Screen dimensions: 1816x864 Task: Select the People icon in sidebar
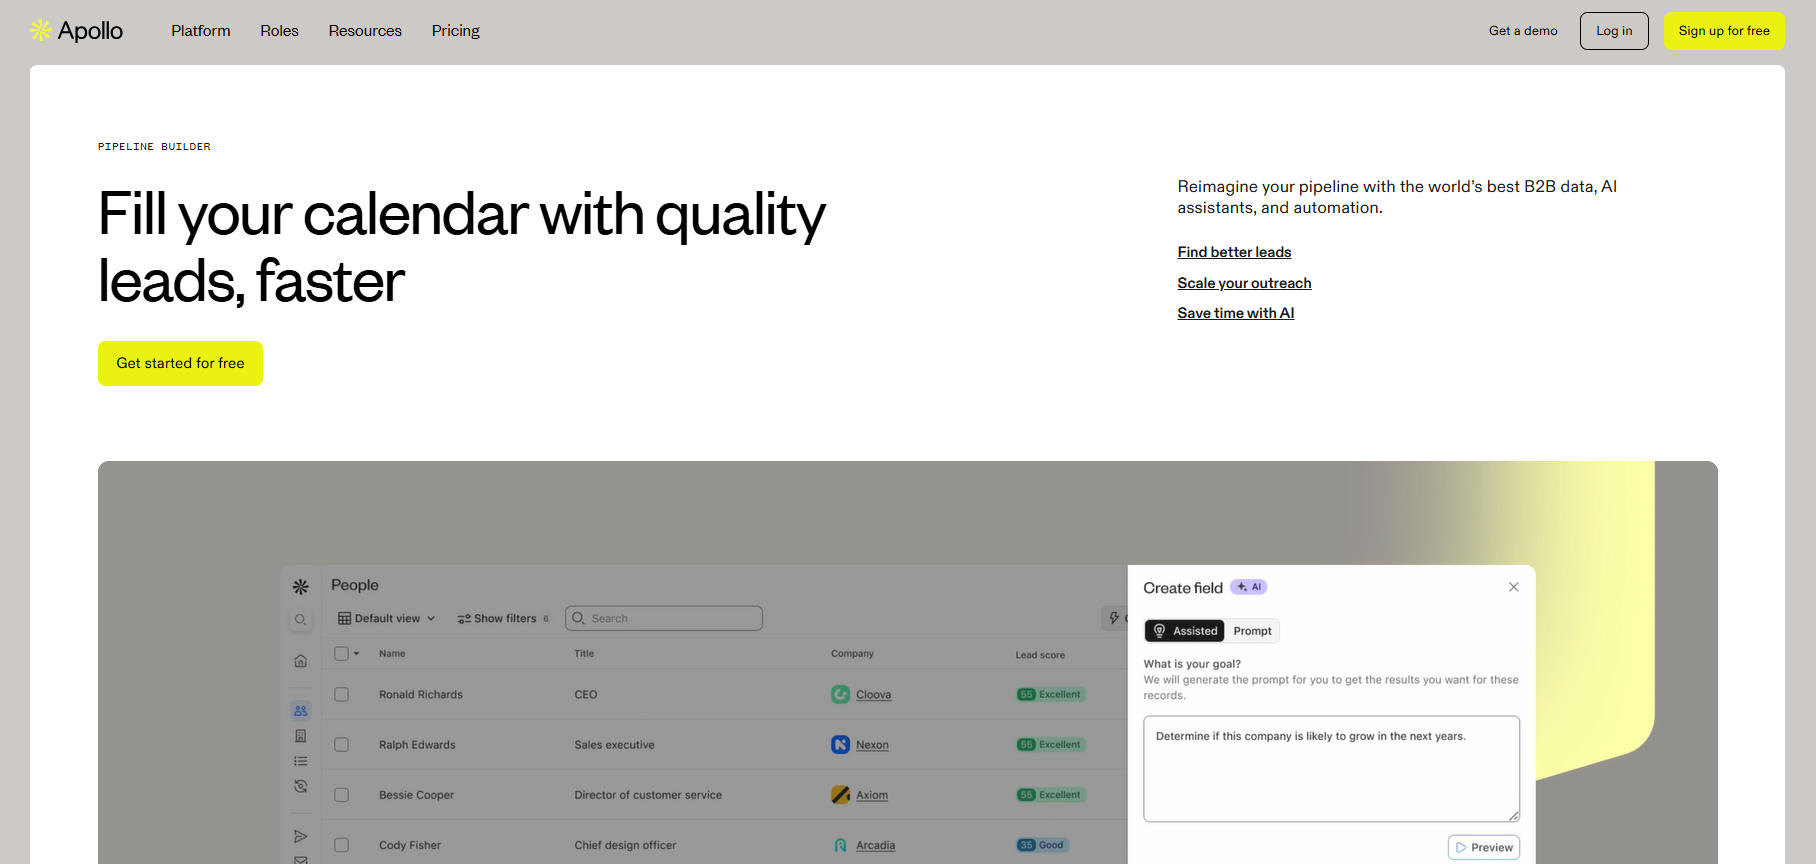point(300,711)
